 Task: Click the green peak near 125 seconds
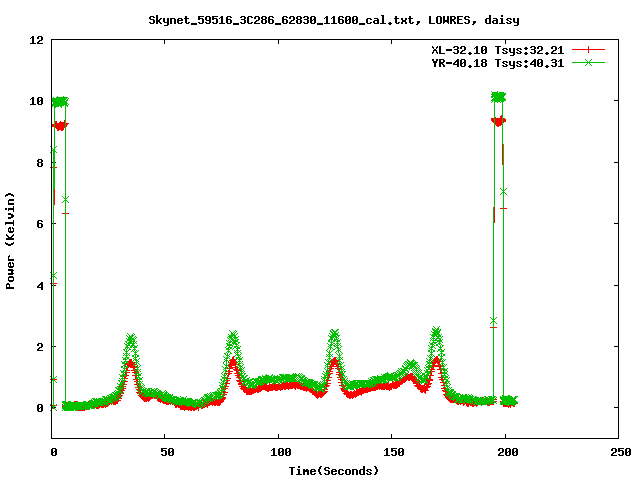tap(334, 335)
